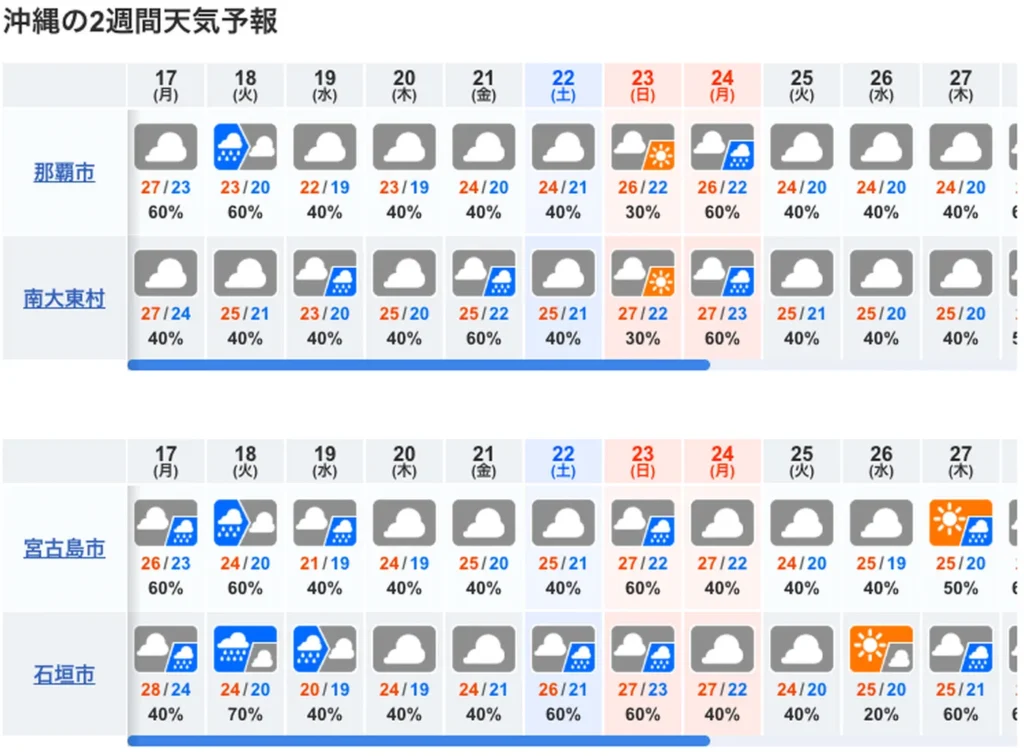Click the sunny-then-cloudy icon for 石垣市 on the 26th

click(x=881, y=648)
